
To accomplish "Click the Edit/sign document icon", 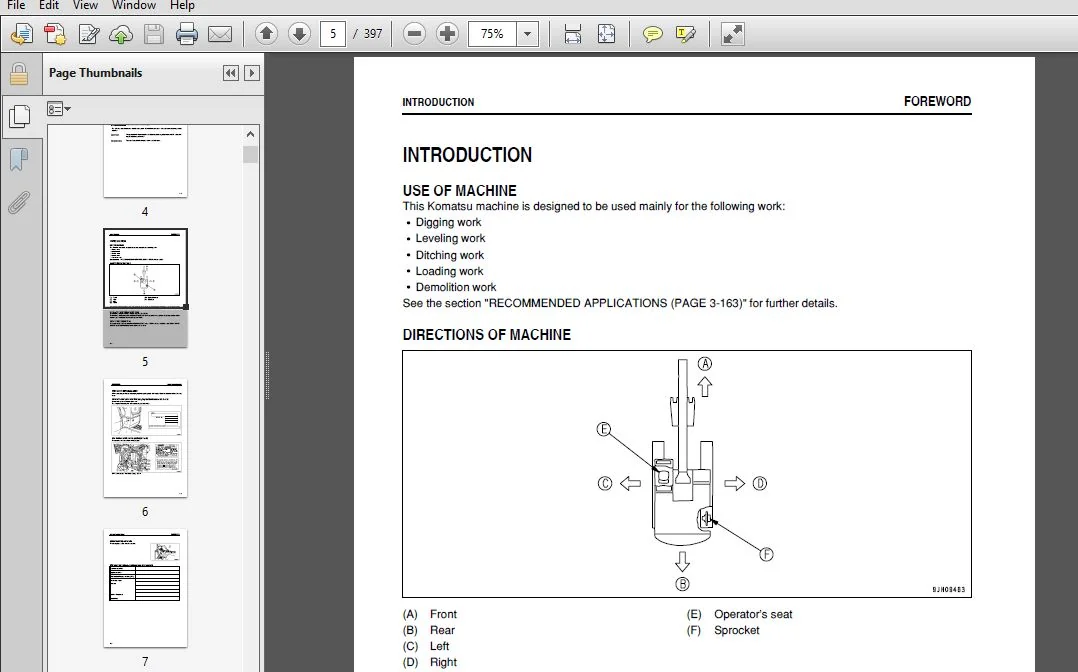I will coord(89,34).
